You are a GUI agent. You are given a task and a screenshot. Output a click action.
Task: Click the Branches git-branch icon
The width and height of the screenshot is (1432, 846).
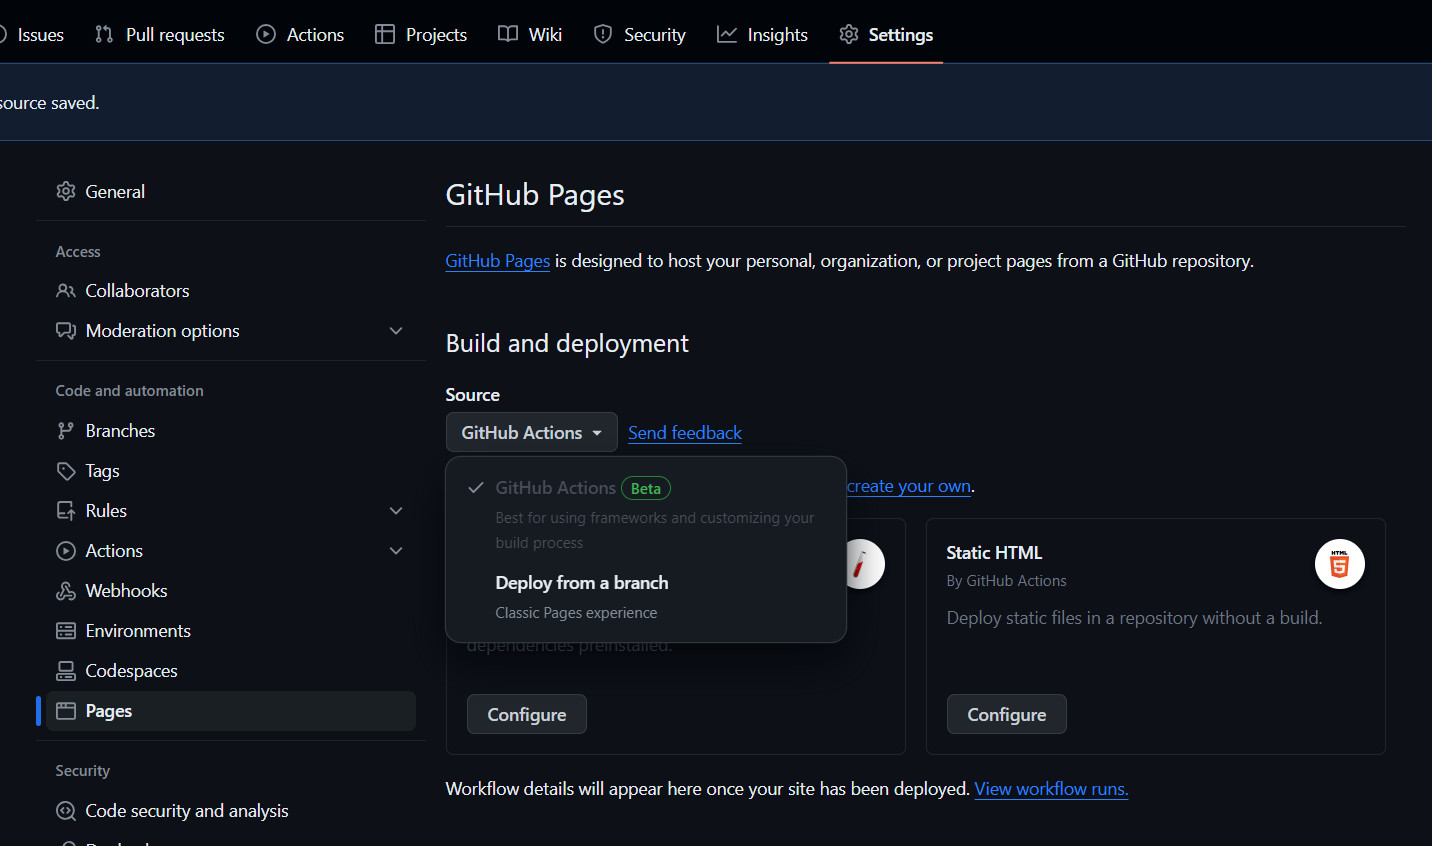point(66,431)
